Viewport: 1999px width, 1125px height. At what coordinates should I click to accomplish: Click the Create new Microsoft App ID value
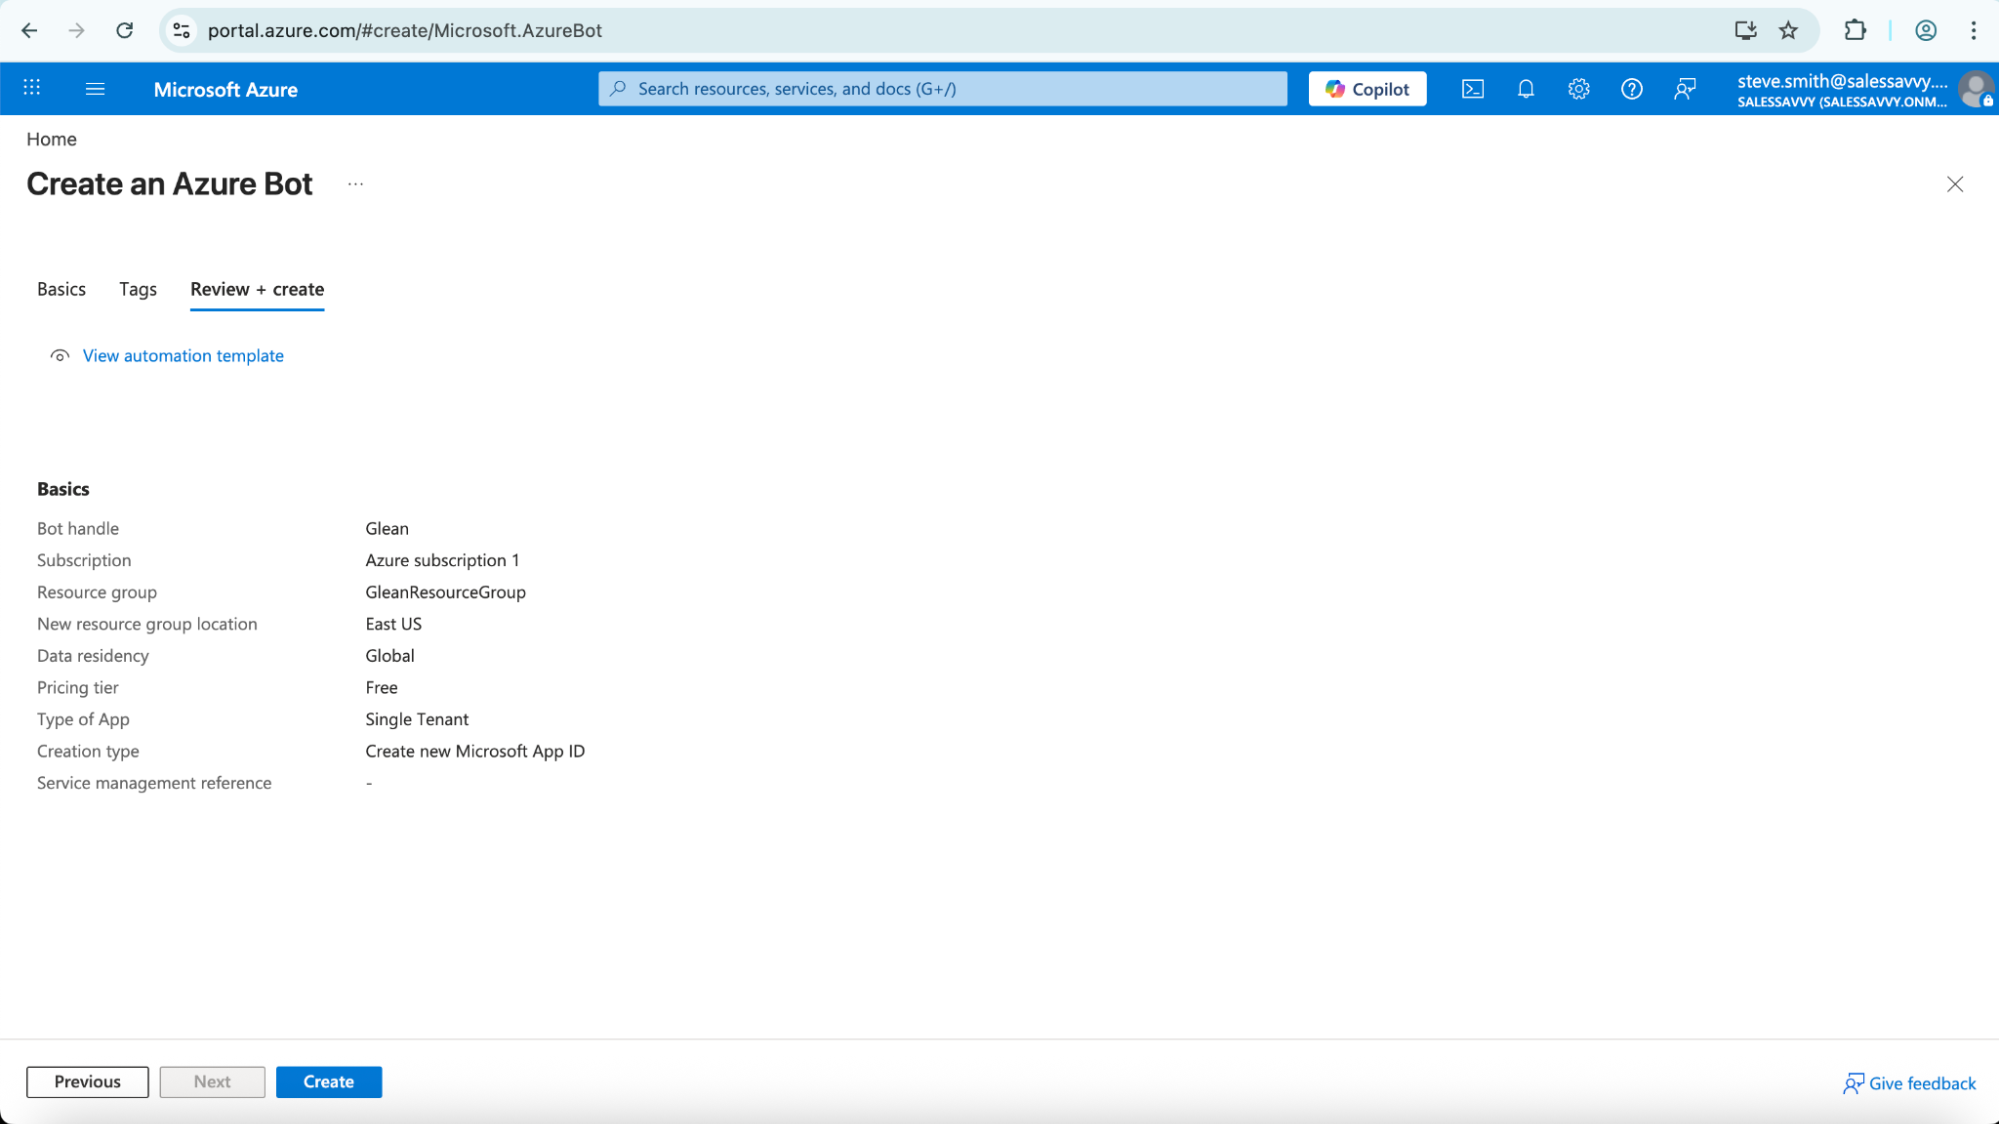pos(475,751)
